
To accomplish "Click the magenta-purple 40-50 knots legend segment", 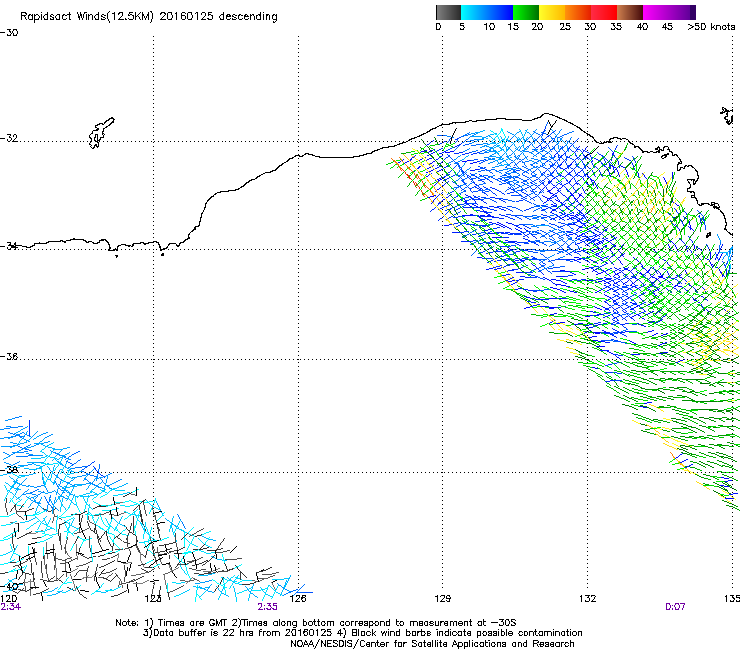I will click(669, 12).
